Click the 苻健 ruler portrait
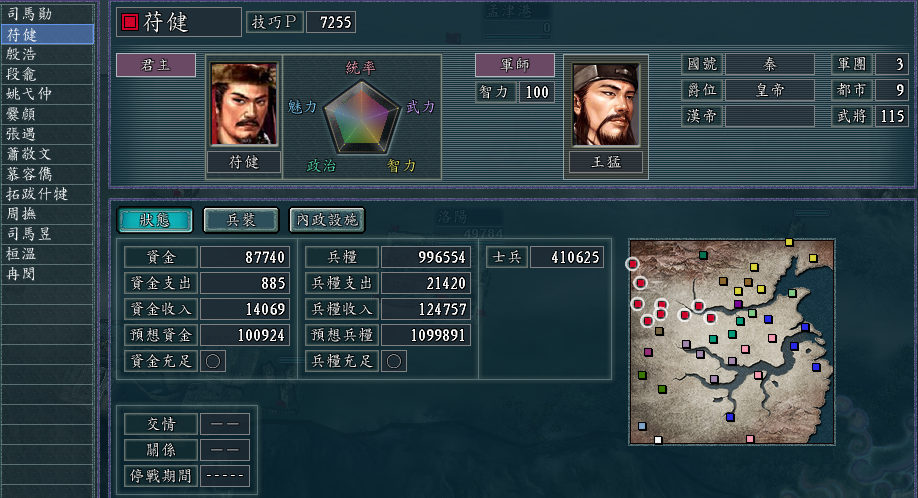The width and height of the screenshot is (918, 498). [x=244, y=104]
